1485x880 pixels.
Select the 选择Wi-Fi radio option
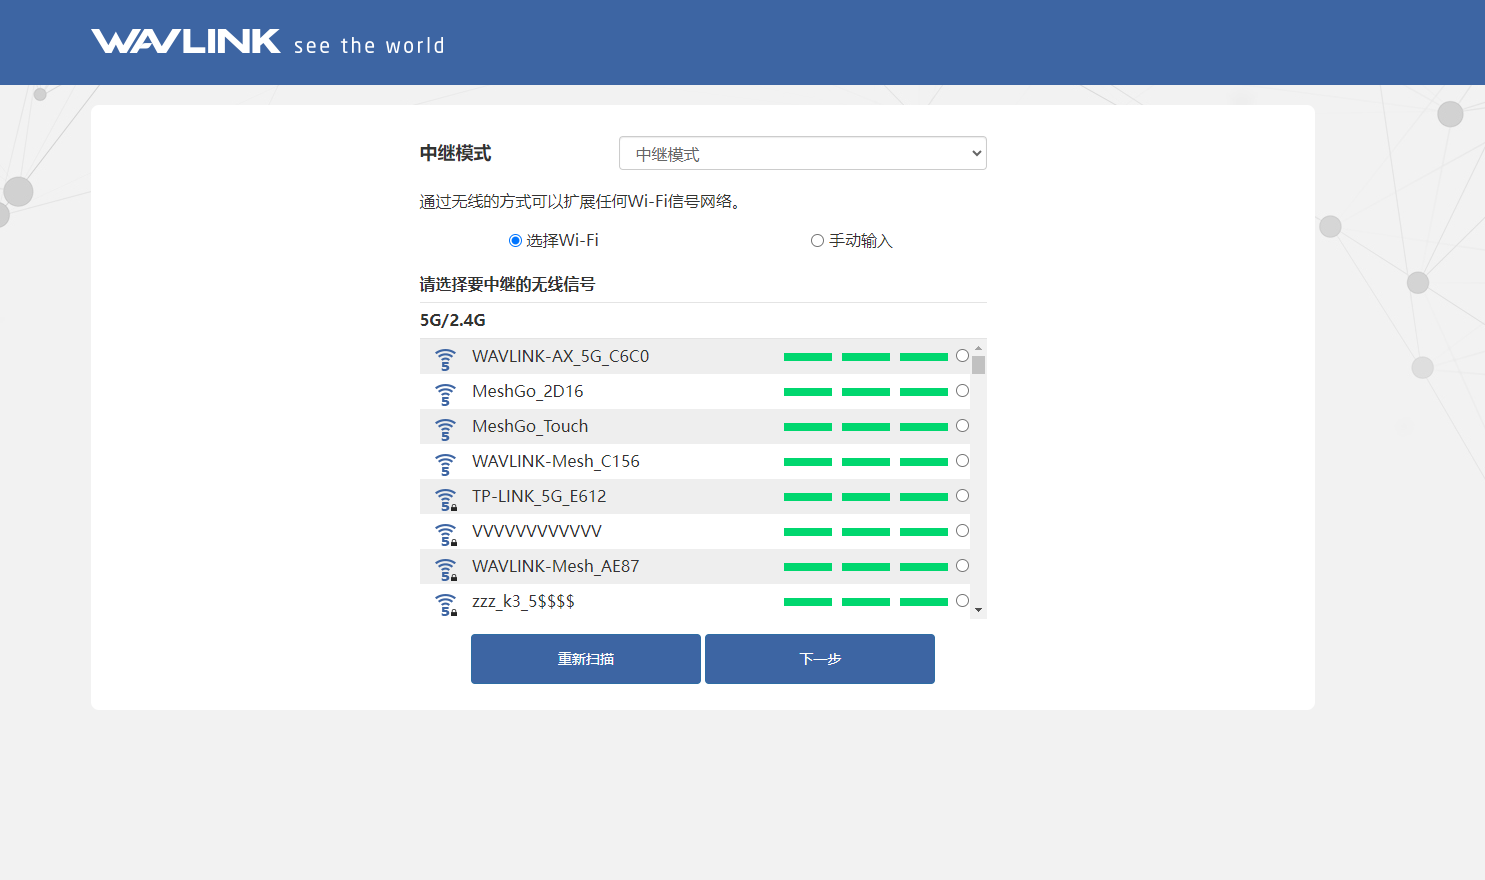[515, 241]
